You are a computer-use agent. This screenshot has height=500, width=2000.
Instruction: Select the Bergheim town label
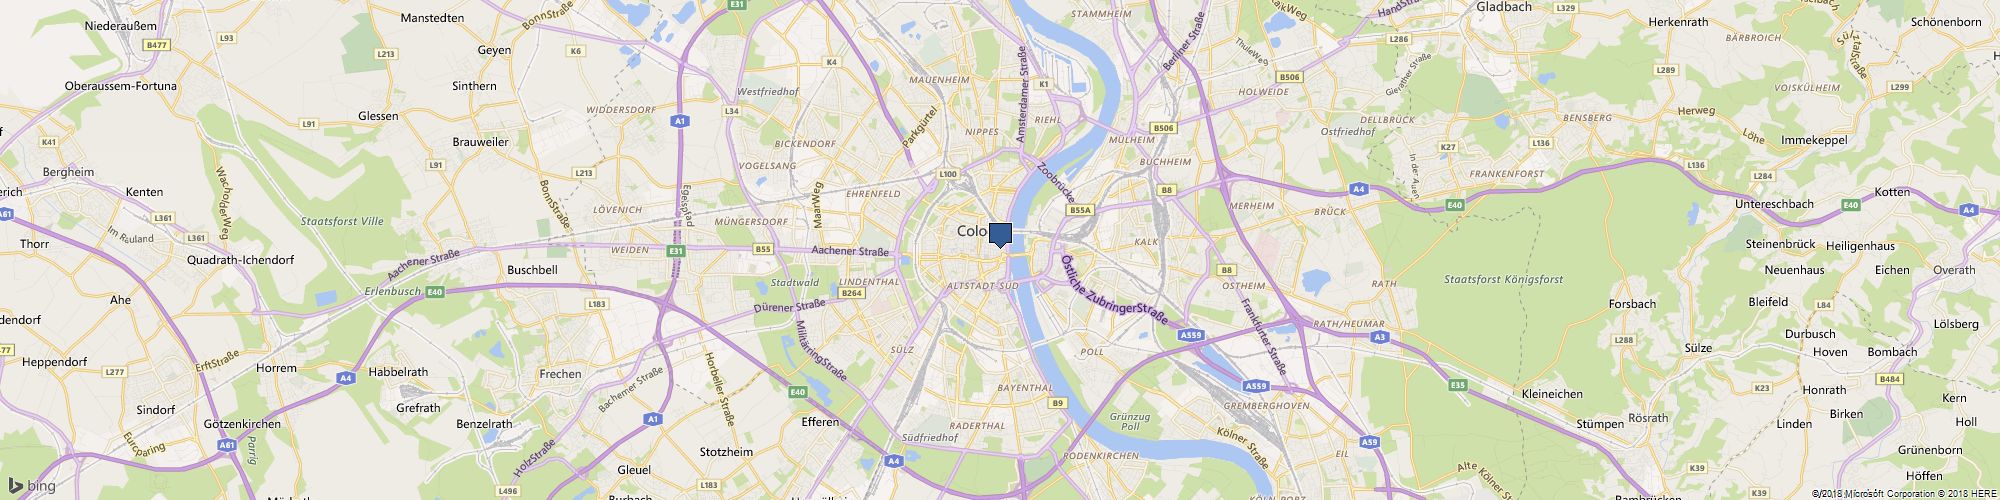click(x=69, y=172)
